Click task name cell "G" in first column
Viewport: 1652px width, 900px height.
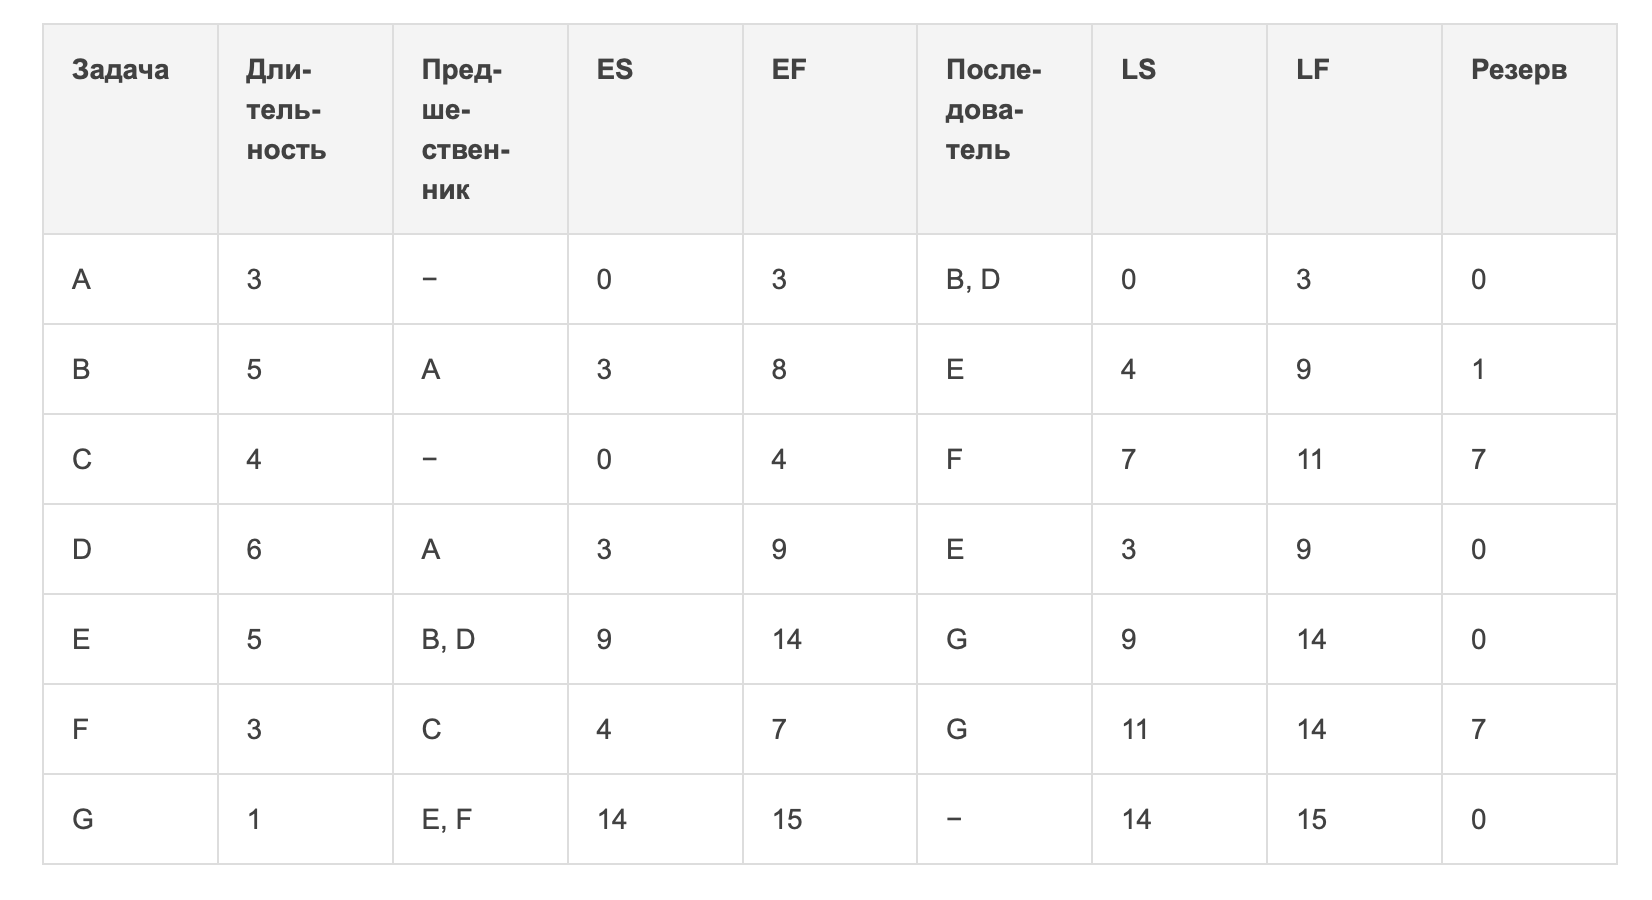point(83,819)
